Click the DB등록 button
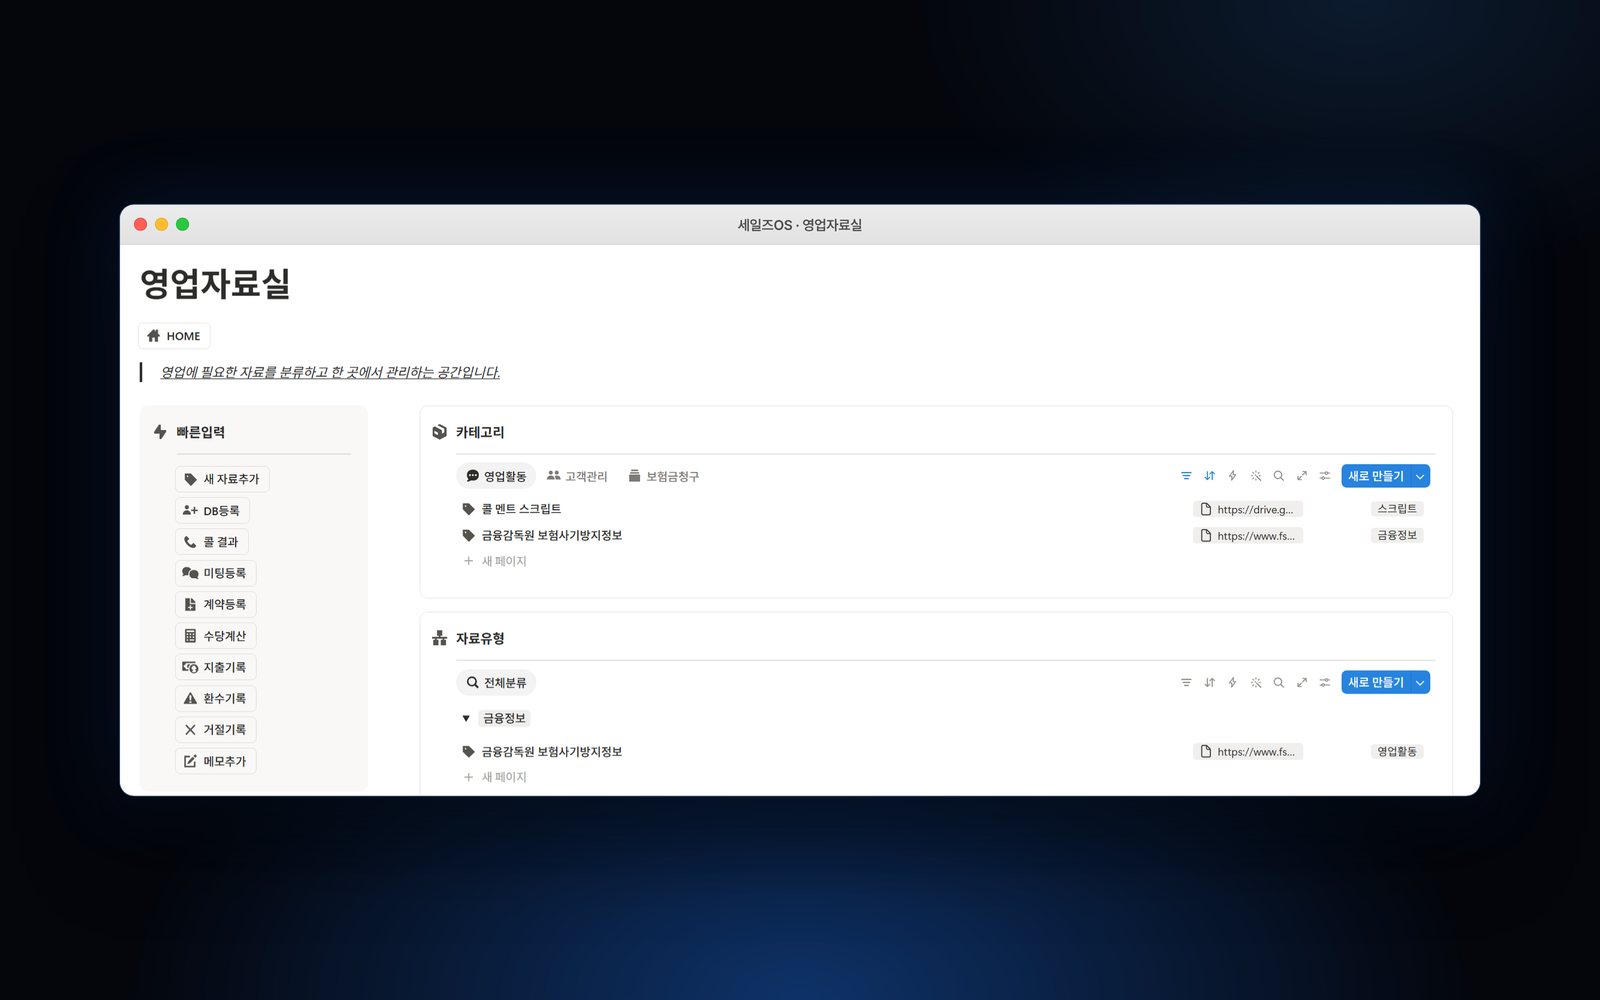This screenshot has height=1000, width=1600. tap(212, 510)
